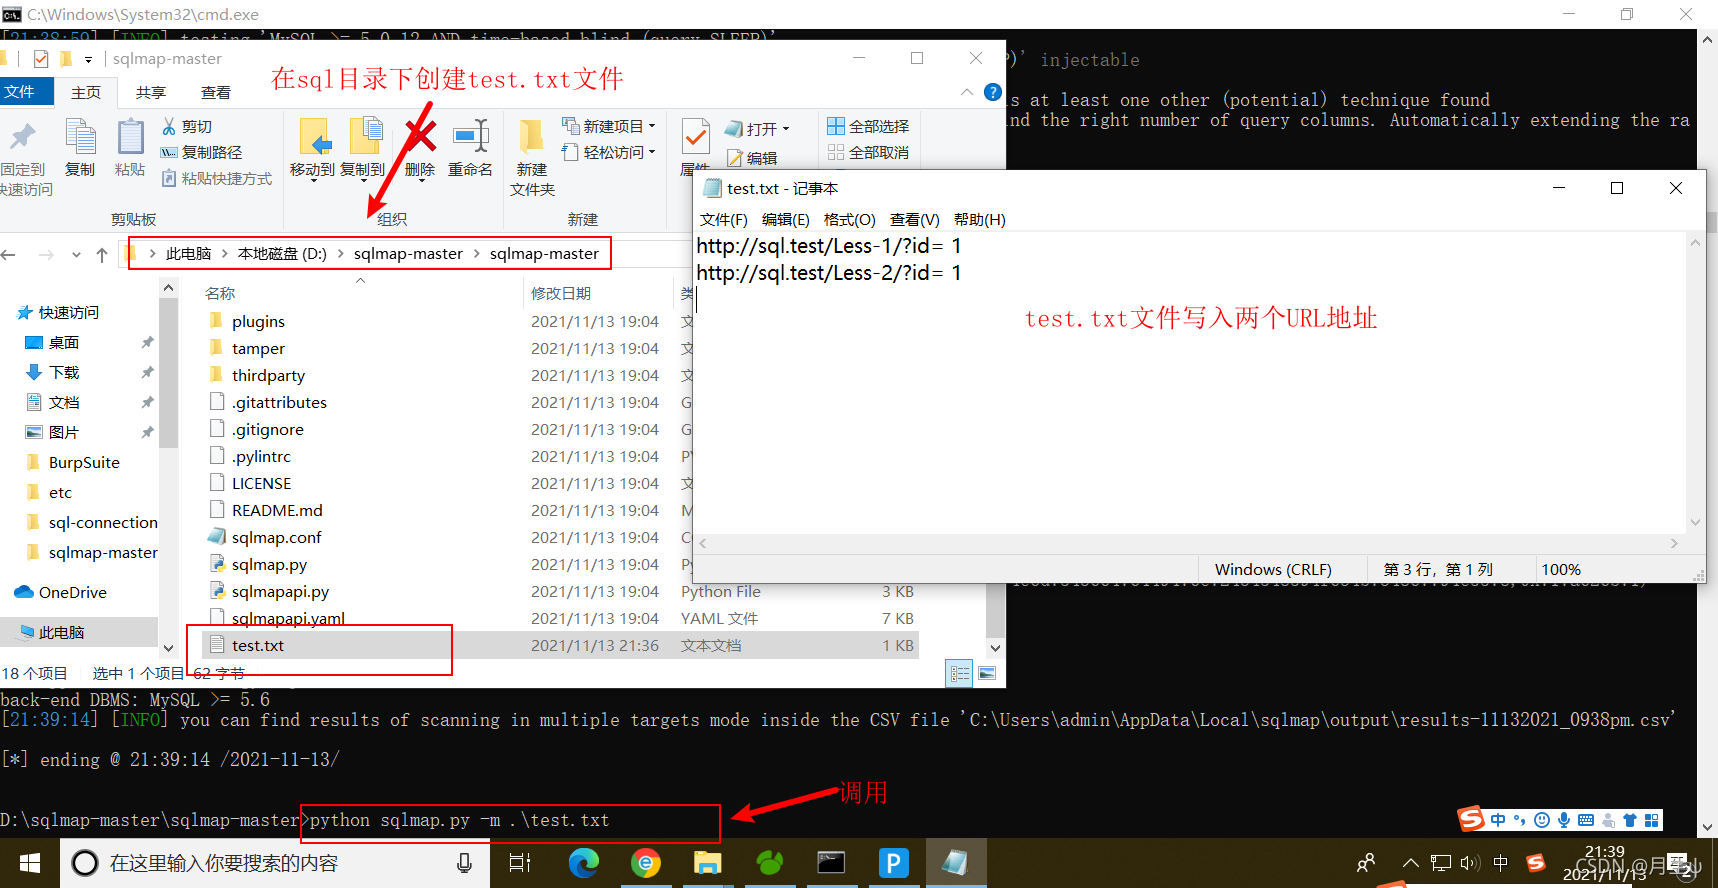Viewport: 1718px width, 888px height.
Task: Click the Windows taskbar search box
Action: point(275,862)
